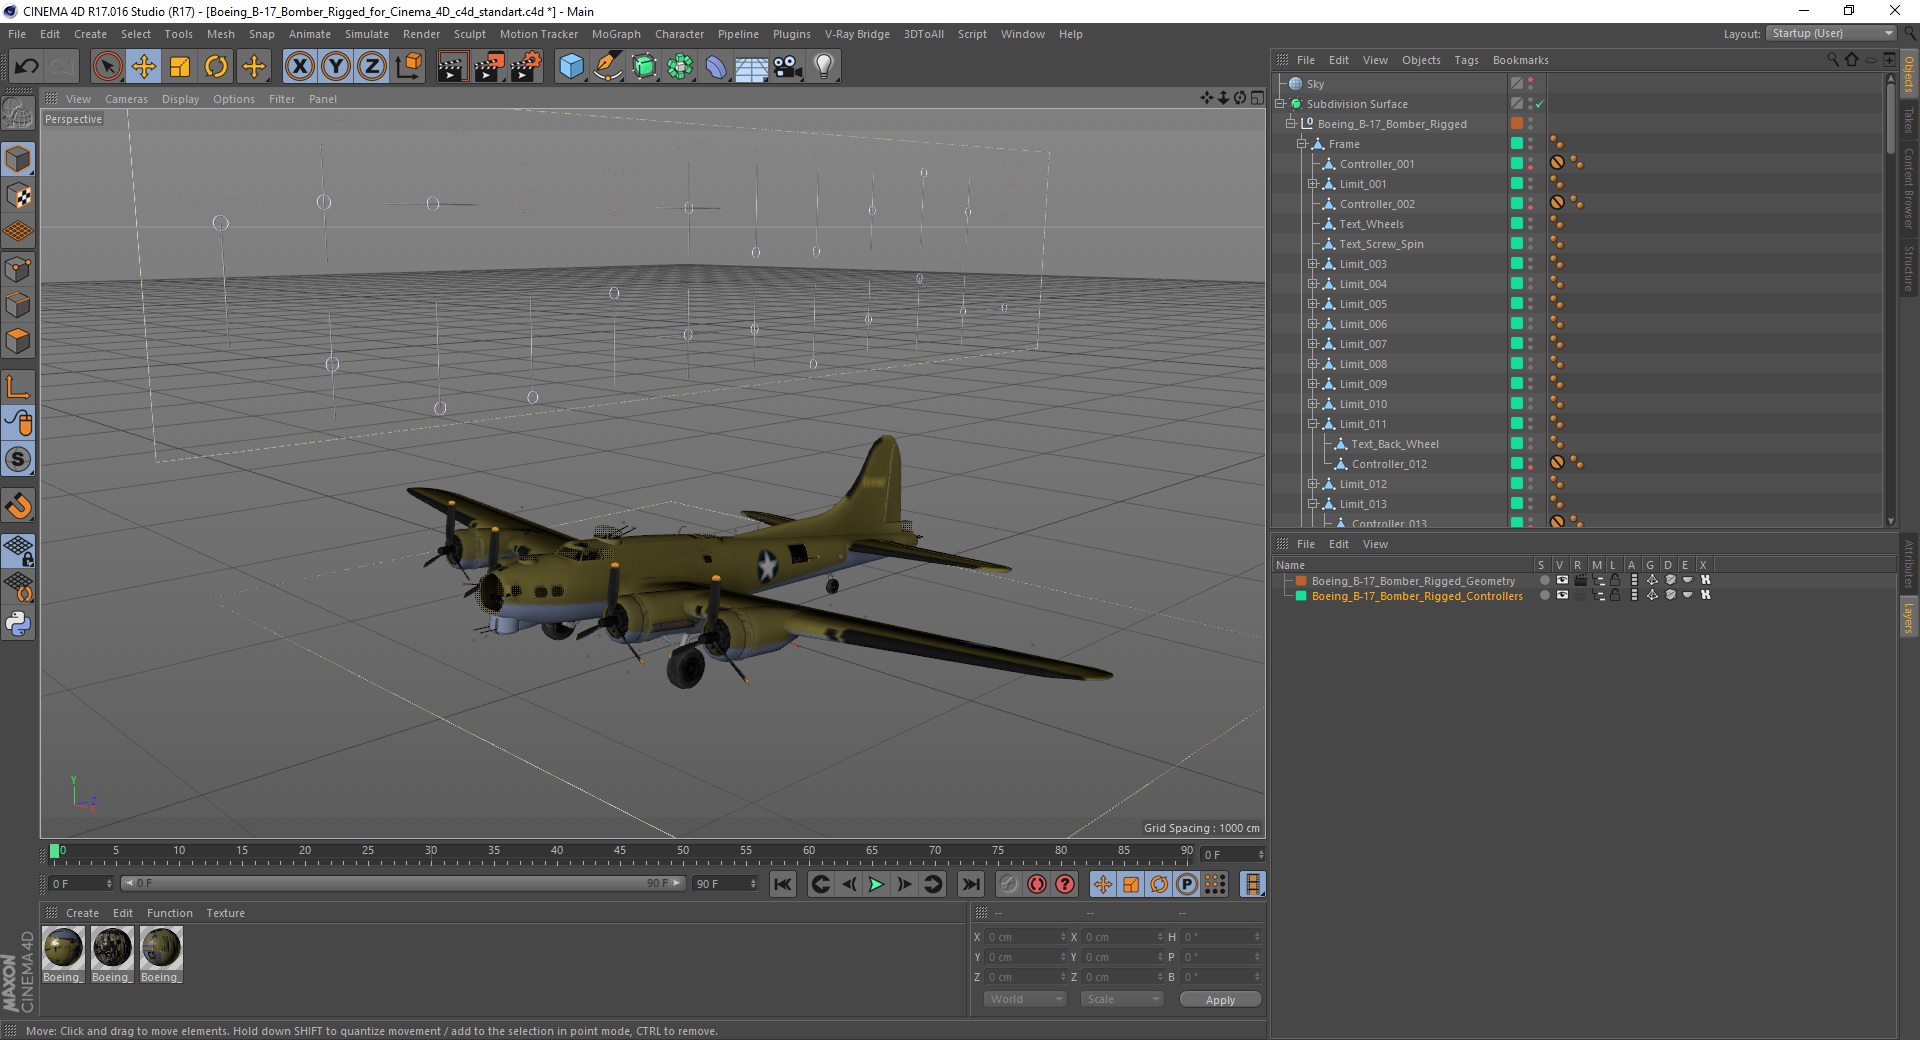Render the active view

(x=452, y=67)
